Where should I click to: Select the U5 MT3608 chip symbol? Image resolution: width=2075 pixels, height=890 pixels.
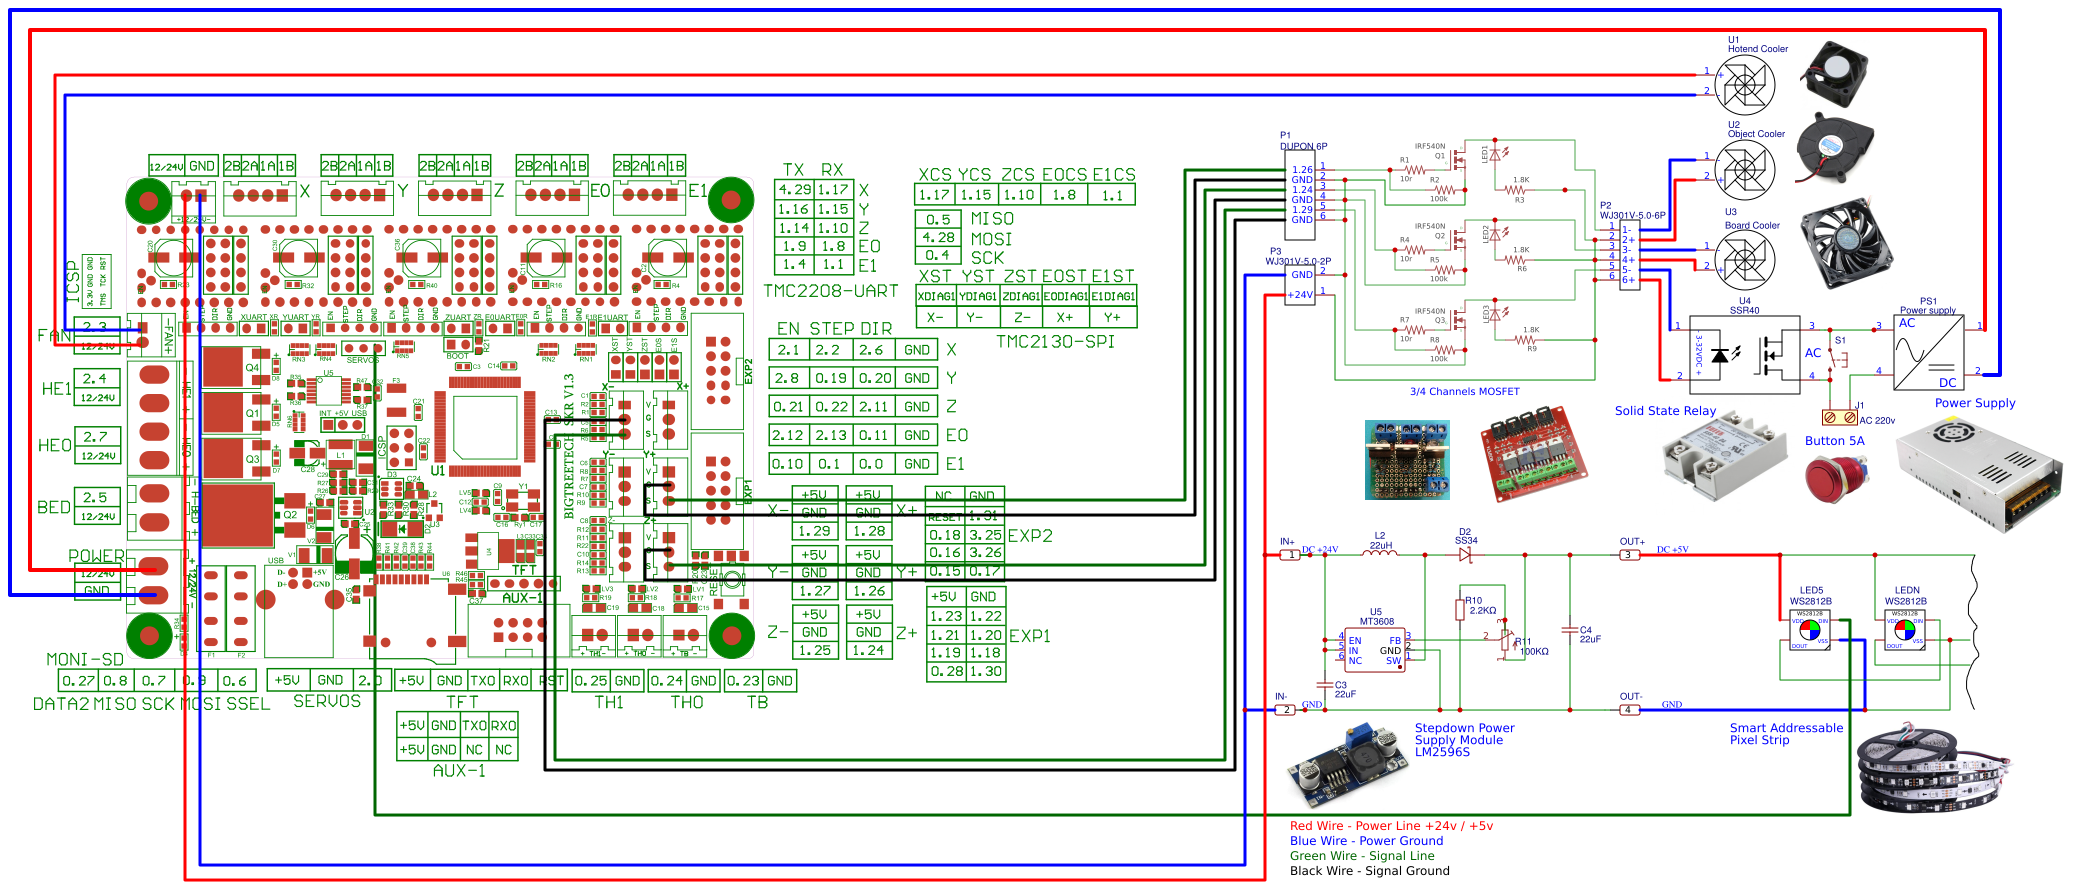click(x=1375, y=649)
